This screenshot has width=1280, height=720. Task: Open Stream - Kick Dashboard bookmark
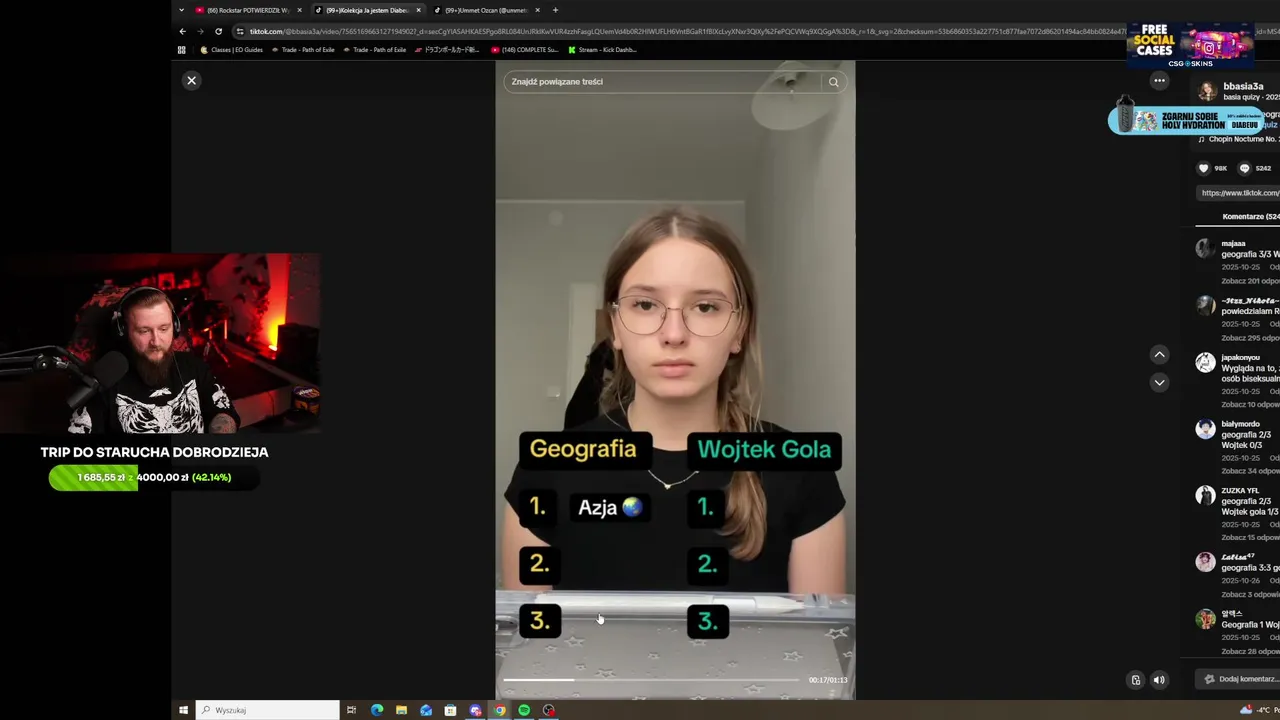602,49
